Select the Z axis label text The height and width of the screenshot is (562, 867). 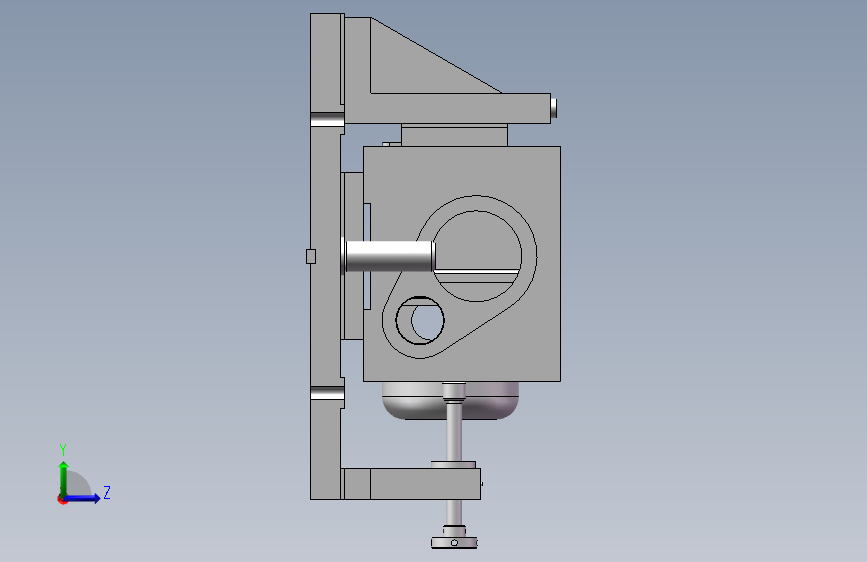point(107,492)
